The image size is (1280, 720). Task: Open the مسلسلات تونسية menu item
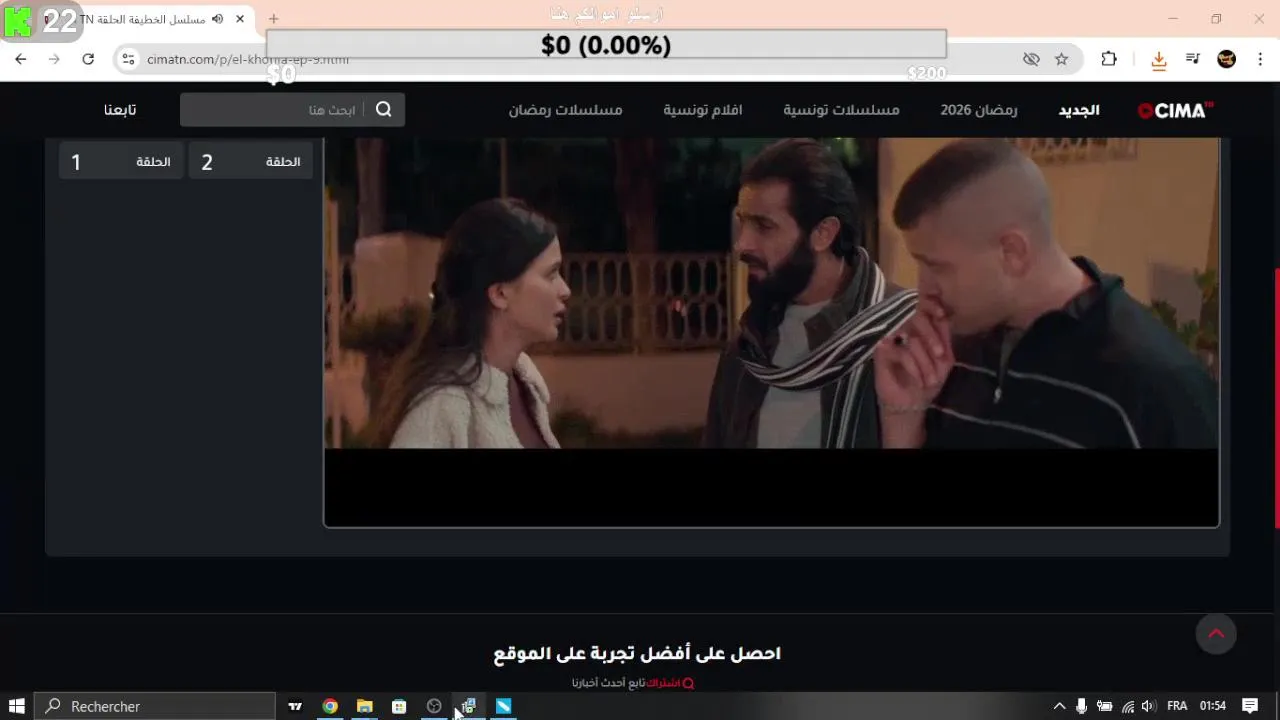point(841,110)
